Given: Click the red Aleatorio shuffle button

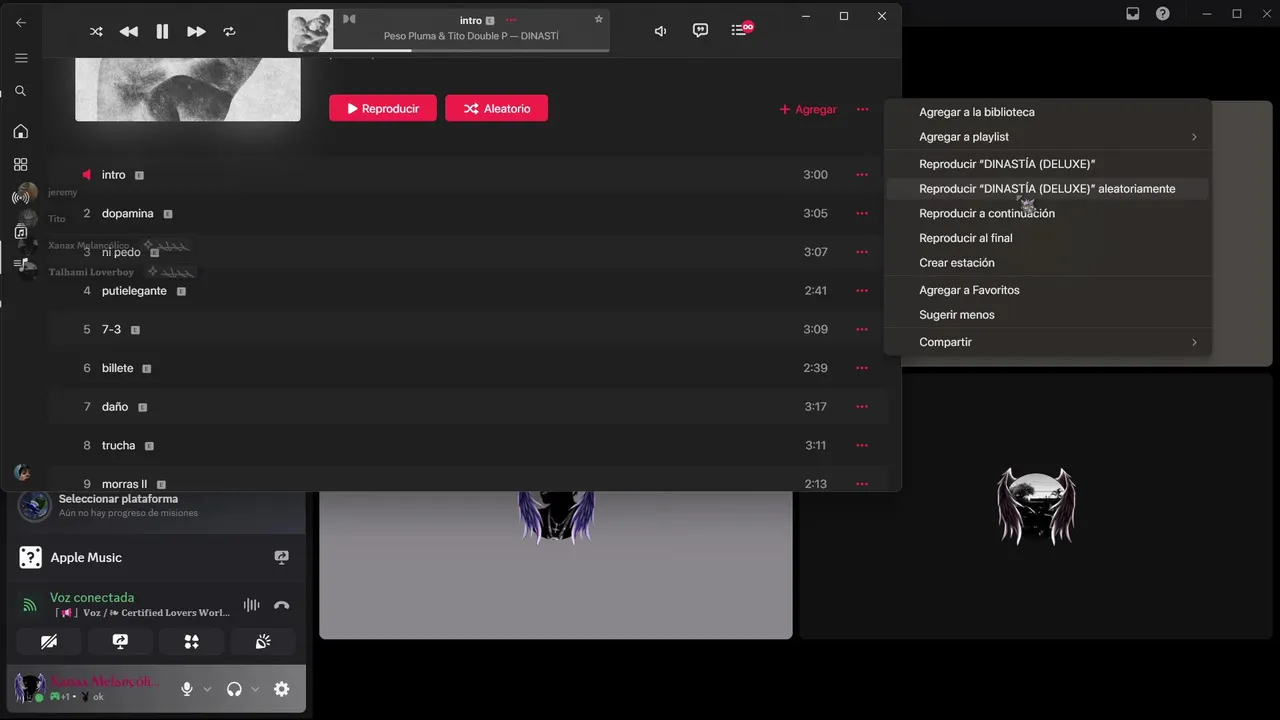Looking at the screenshot, I should point(496,108).
